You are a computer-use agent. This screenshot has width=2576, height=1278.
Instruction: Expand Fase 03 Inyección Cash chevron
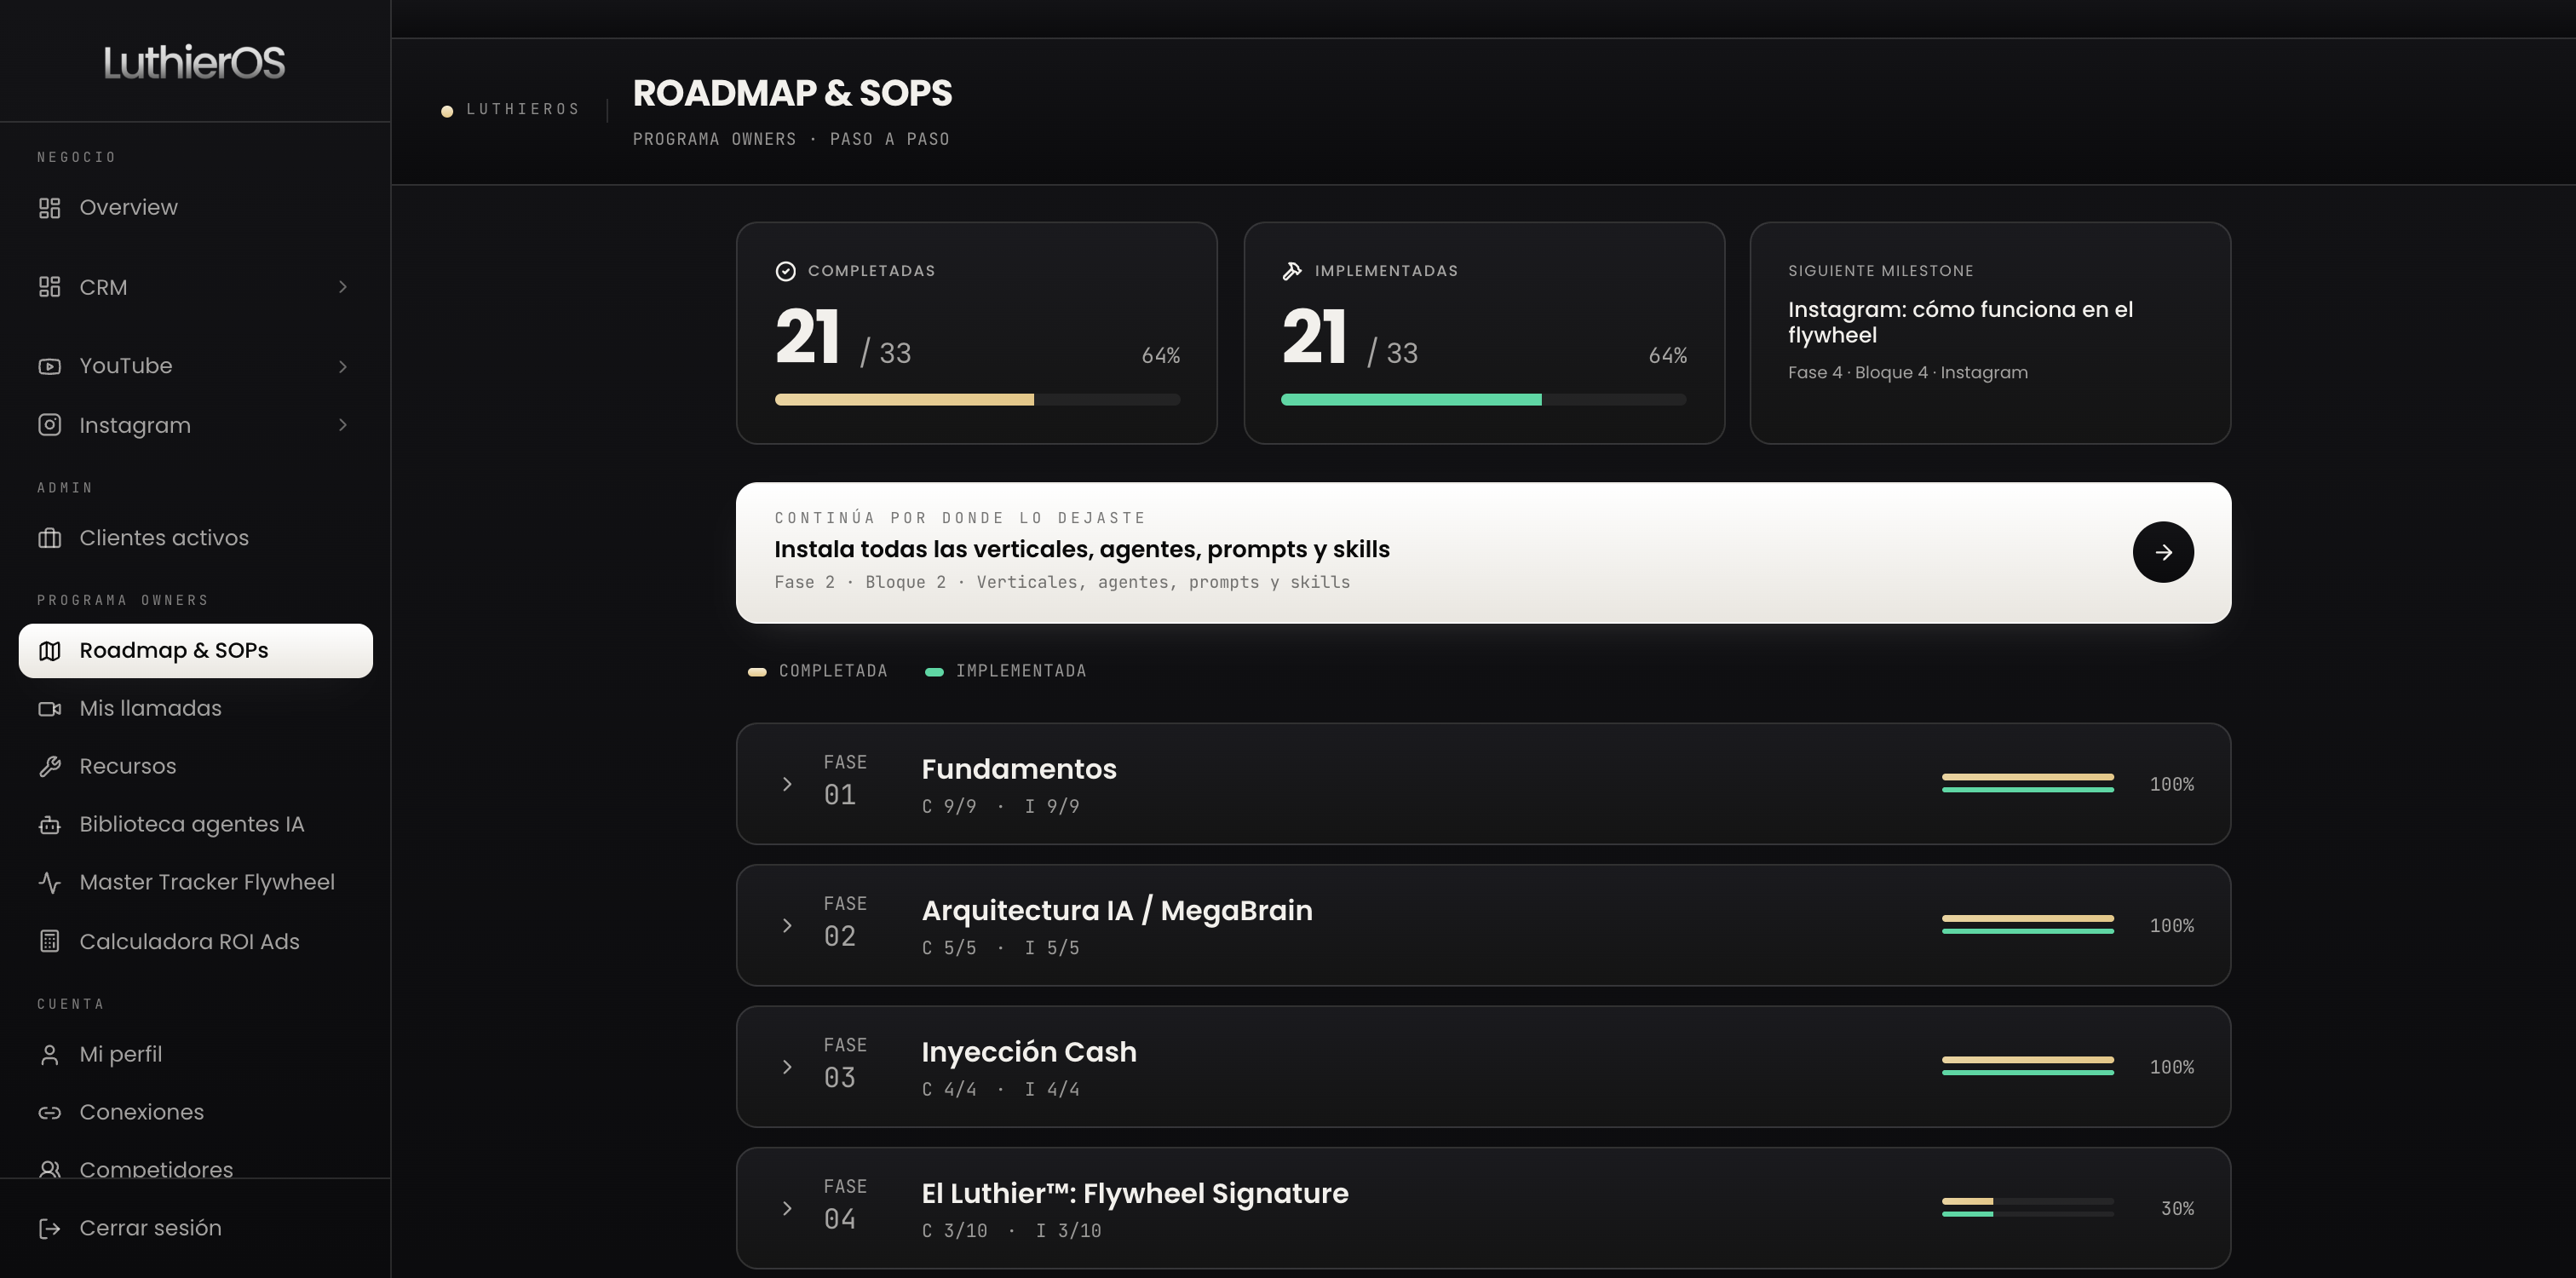coord(787,1067)
